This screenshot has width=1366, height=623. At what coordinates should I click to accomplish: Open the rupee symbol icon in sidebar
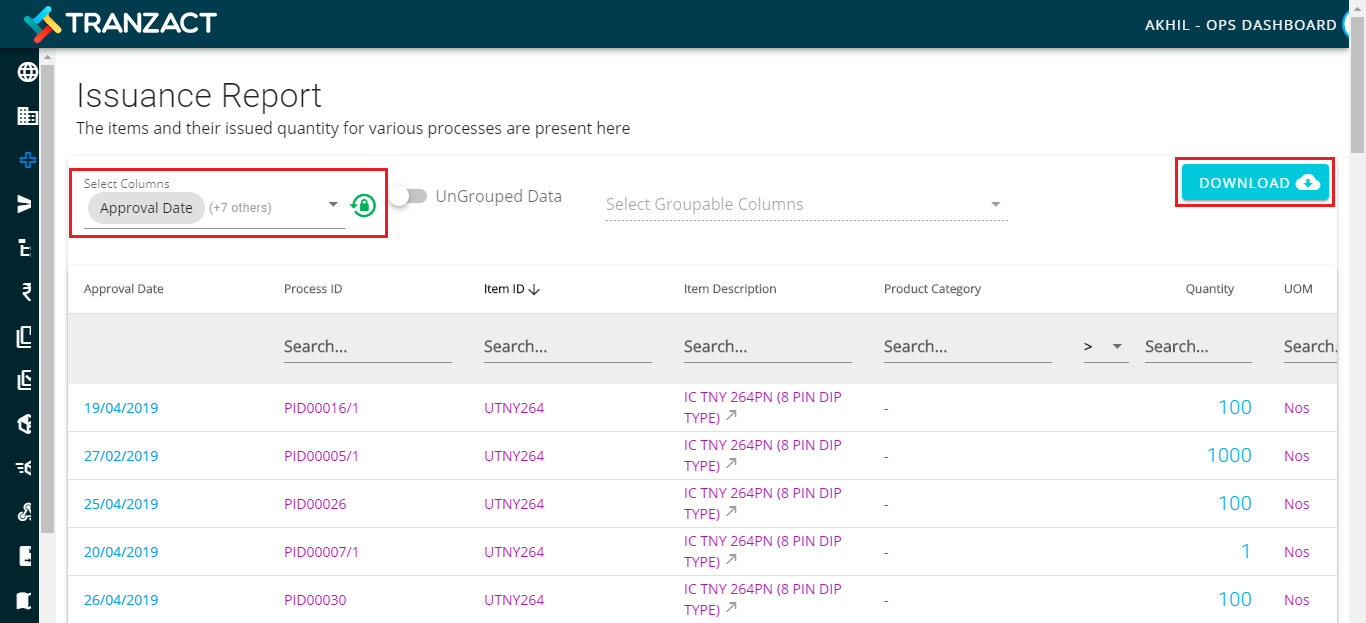coord(26,292)
